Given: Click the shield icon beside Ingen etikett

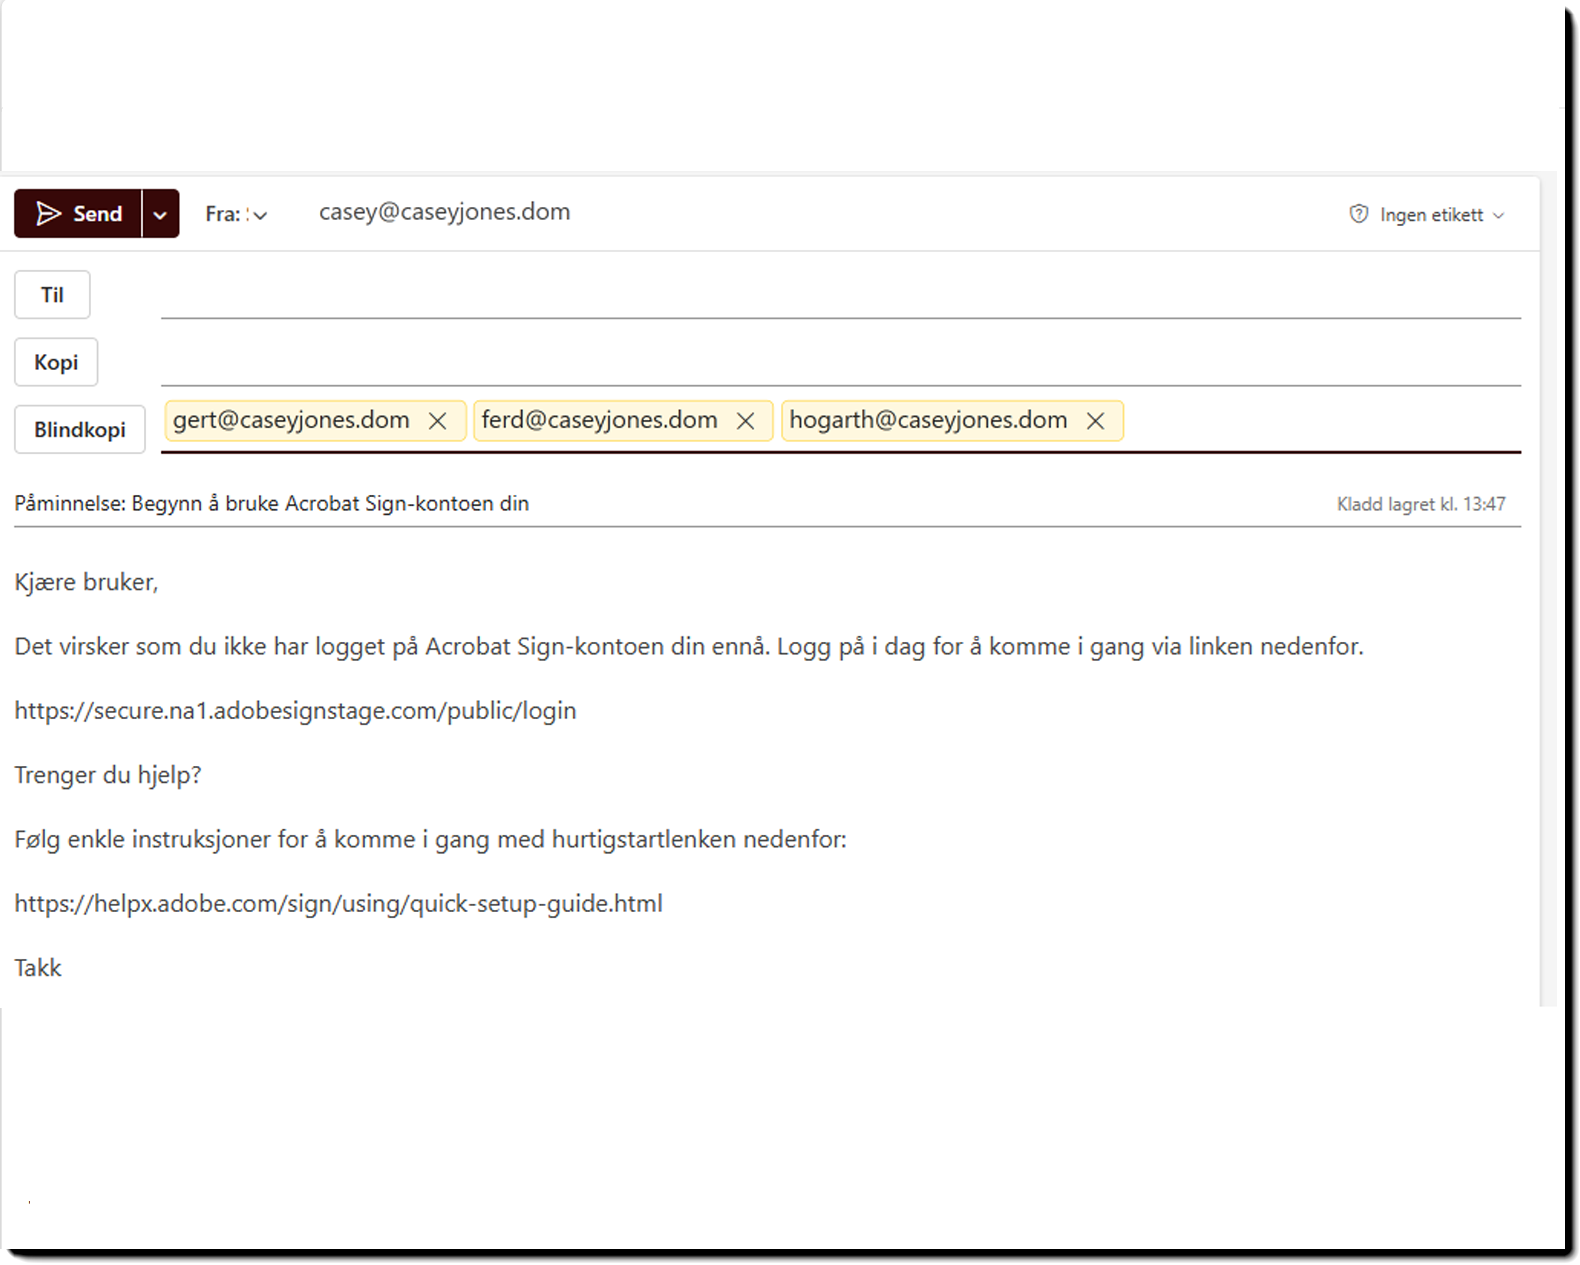Looking at the screenshot, I should click(1358, 214).
